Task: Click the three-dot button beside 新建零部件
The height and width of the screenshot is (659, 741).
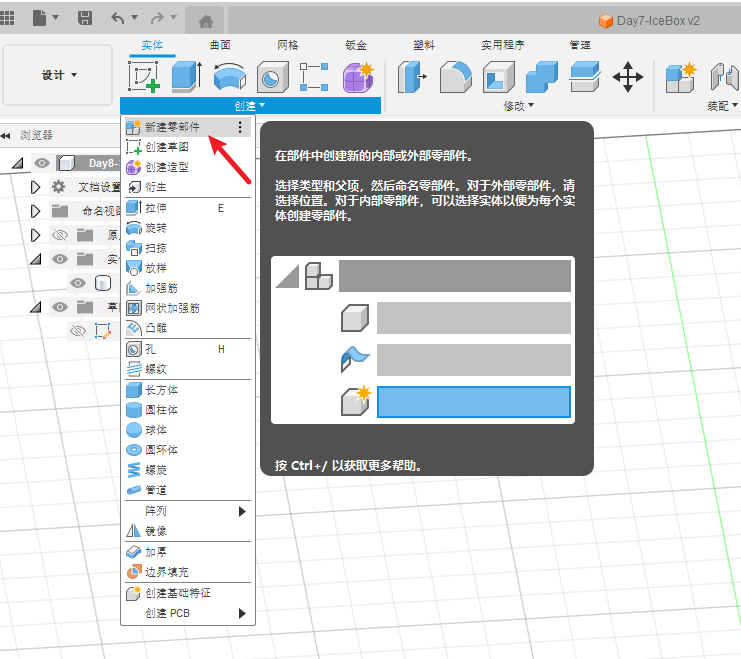Action: 240,127
